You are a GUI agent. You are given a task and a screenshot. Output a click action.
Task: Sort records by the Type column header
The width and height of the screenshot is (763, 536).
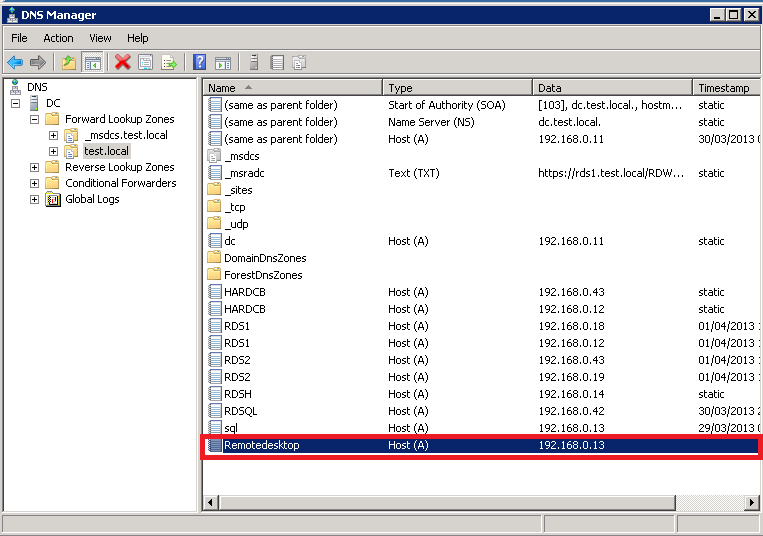[456, 88]
